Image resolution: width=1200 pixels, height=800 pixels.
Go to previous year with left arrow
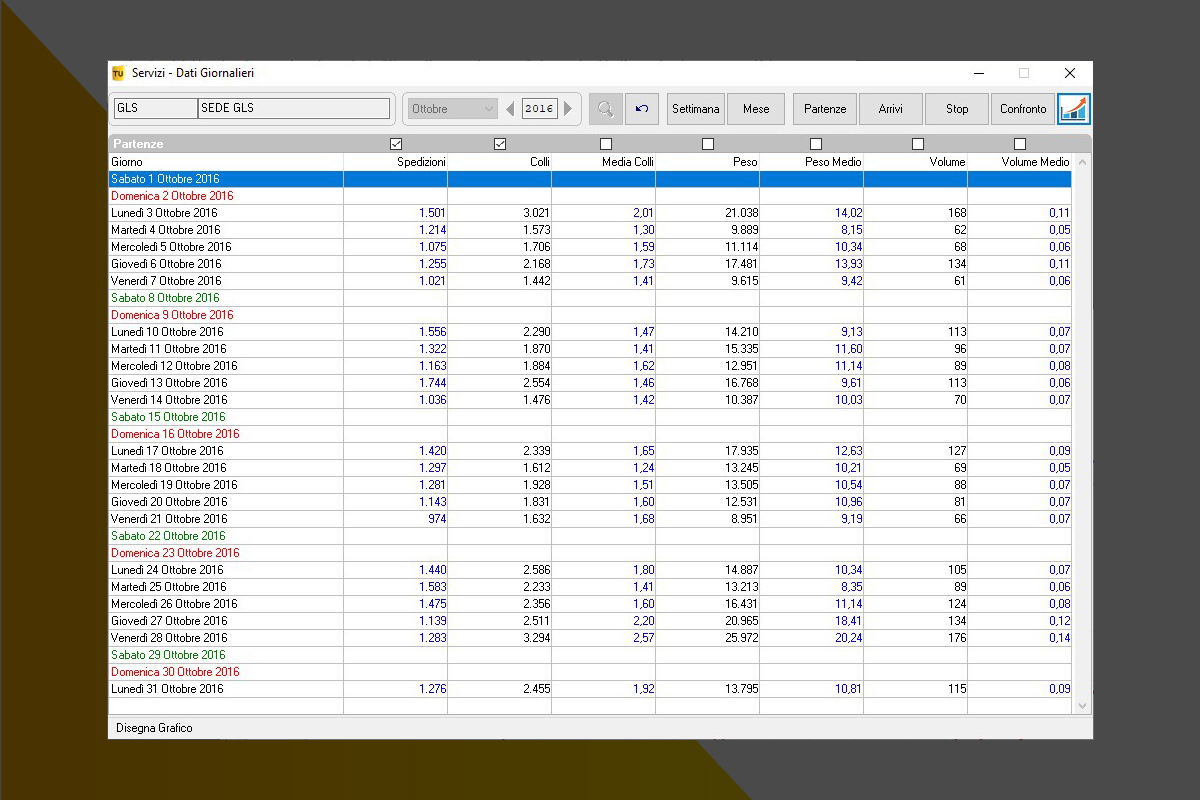[x=510, y=109]
